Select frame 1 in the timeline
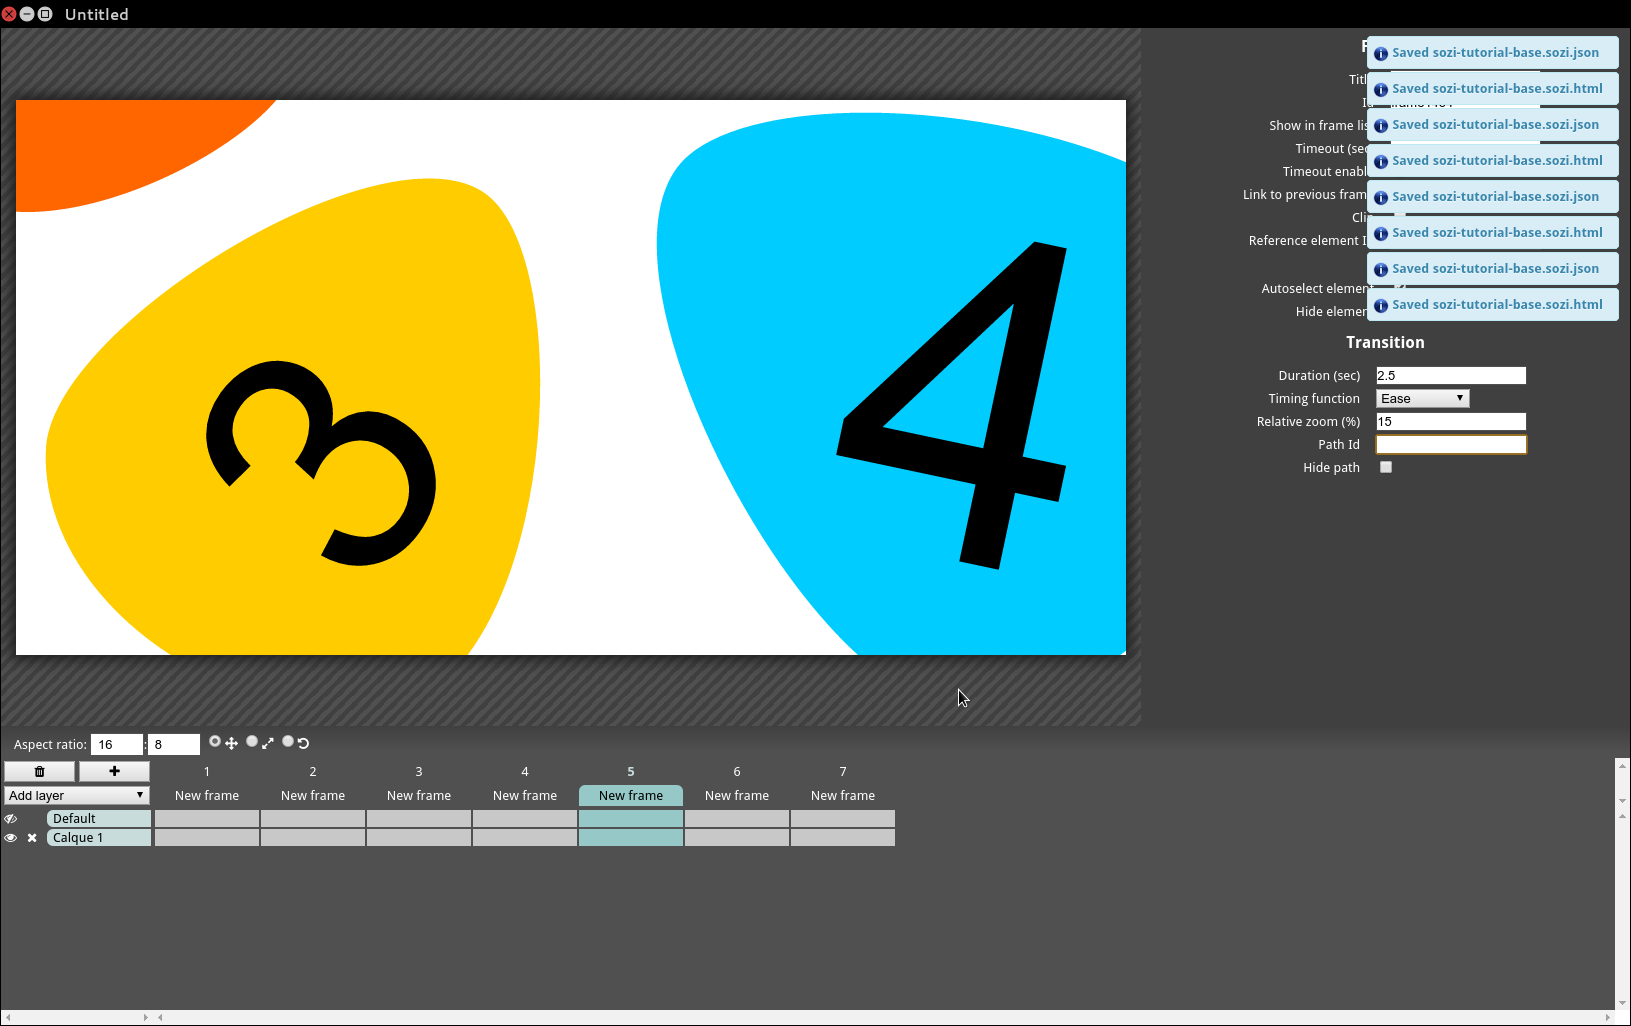1631x1026 pixels. coord(207,795)
